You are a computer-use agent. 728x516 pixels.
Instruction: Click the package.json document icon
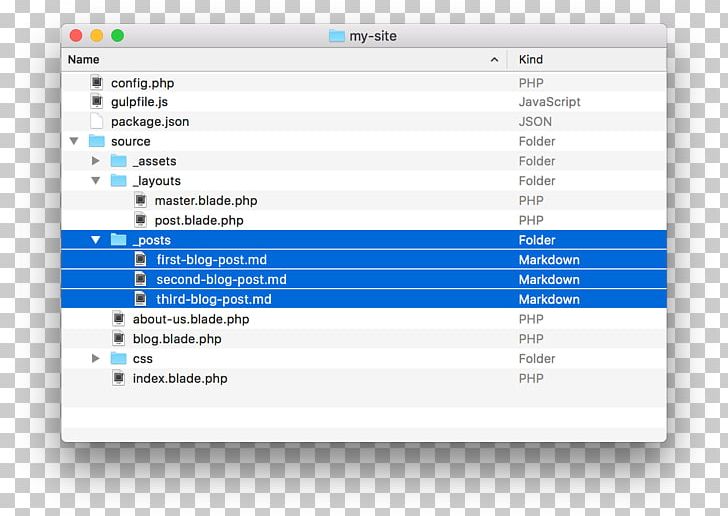(x=97, y=122)
